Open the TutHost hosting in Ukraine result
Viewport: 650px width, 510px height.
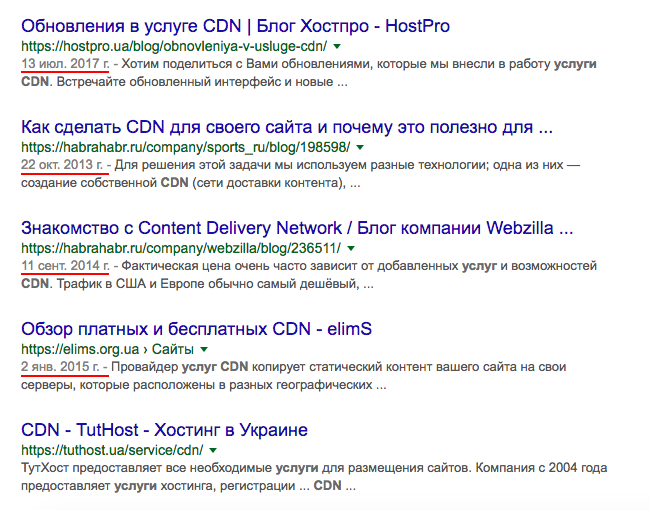(x=164, y=430)
